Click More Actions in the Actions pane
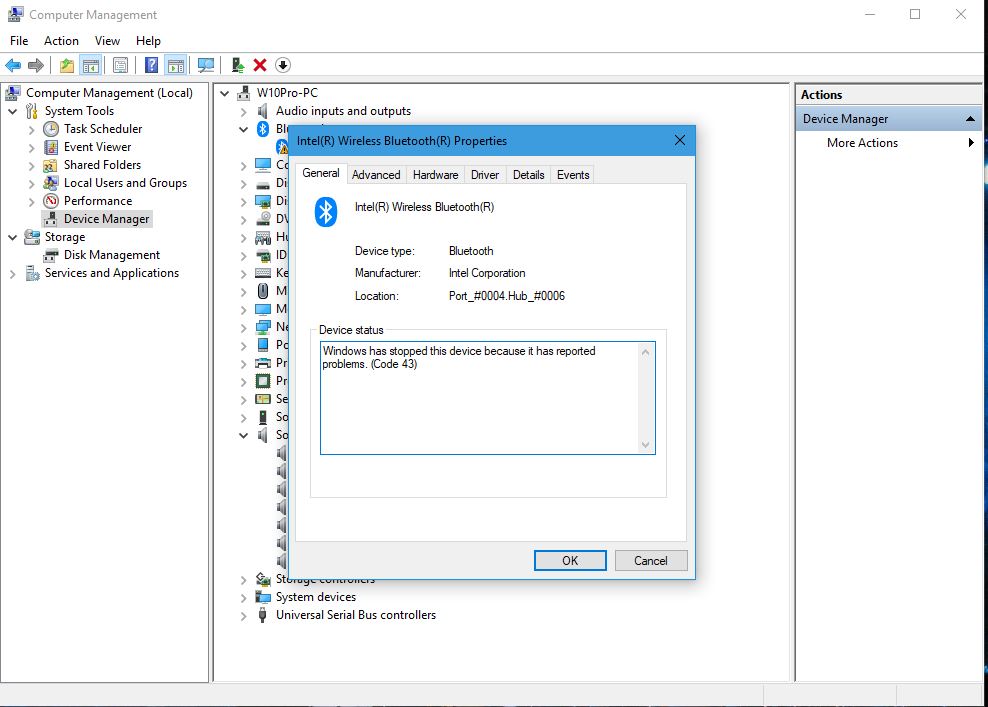The height and width of the screenshot is (707, 988). point(862,143)
